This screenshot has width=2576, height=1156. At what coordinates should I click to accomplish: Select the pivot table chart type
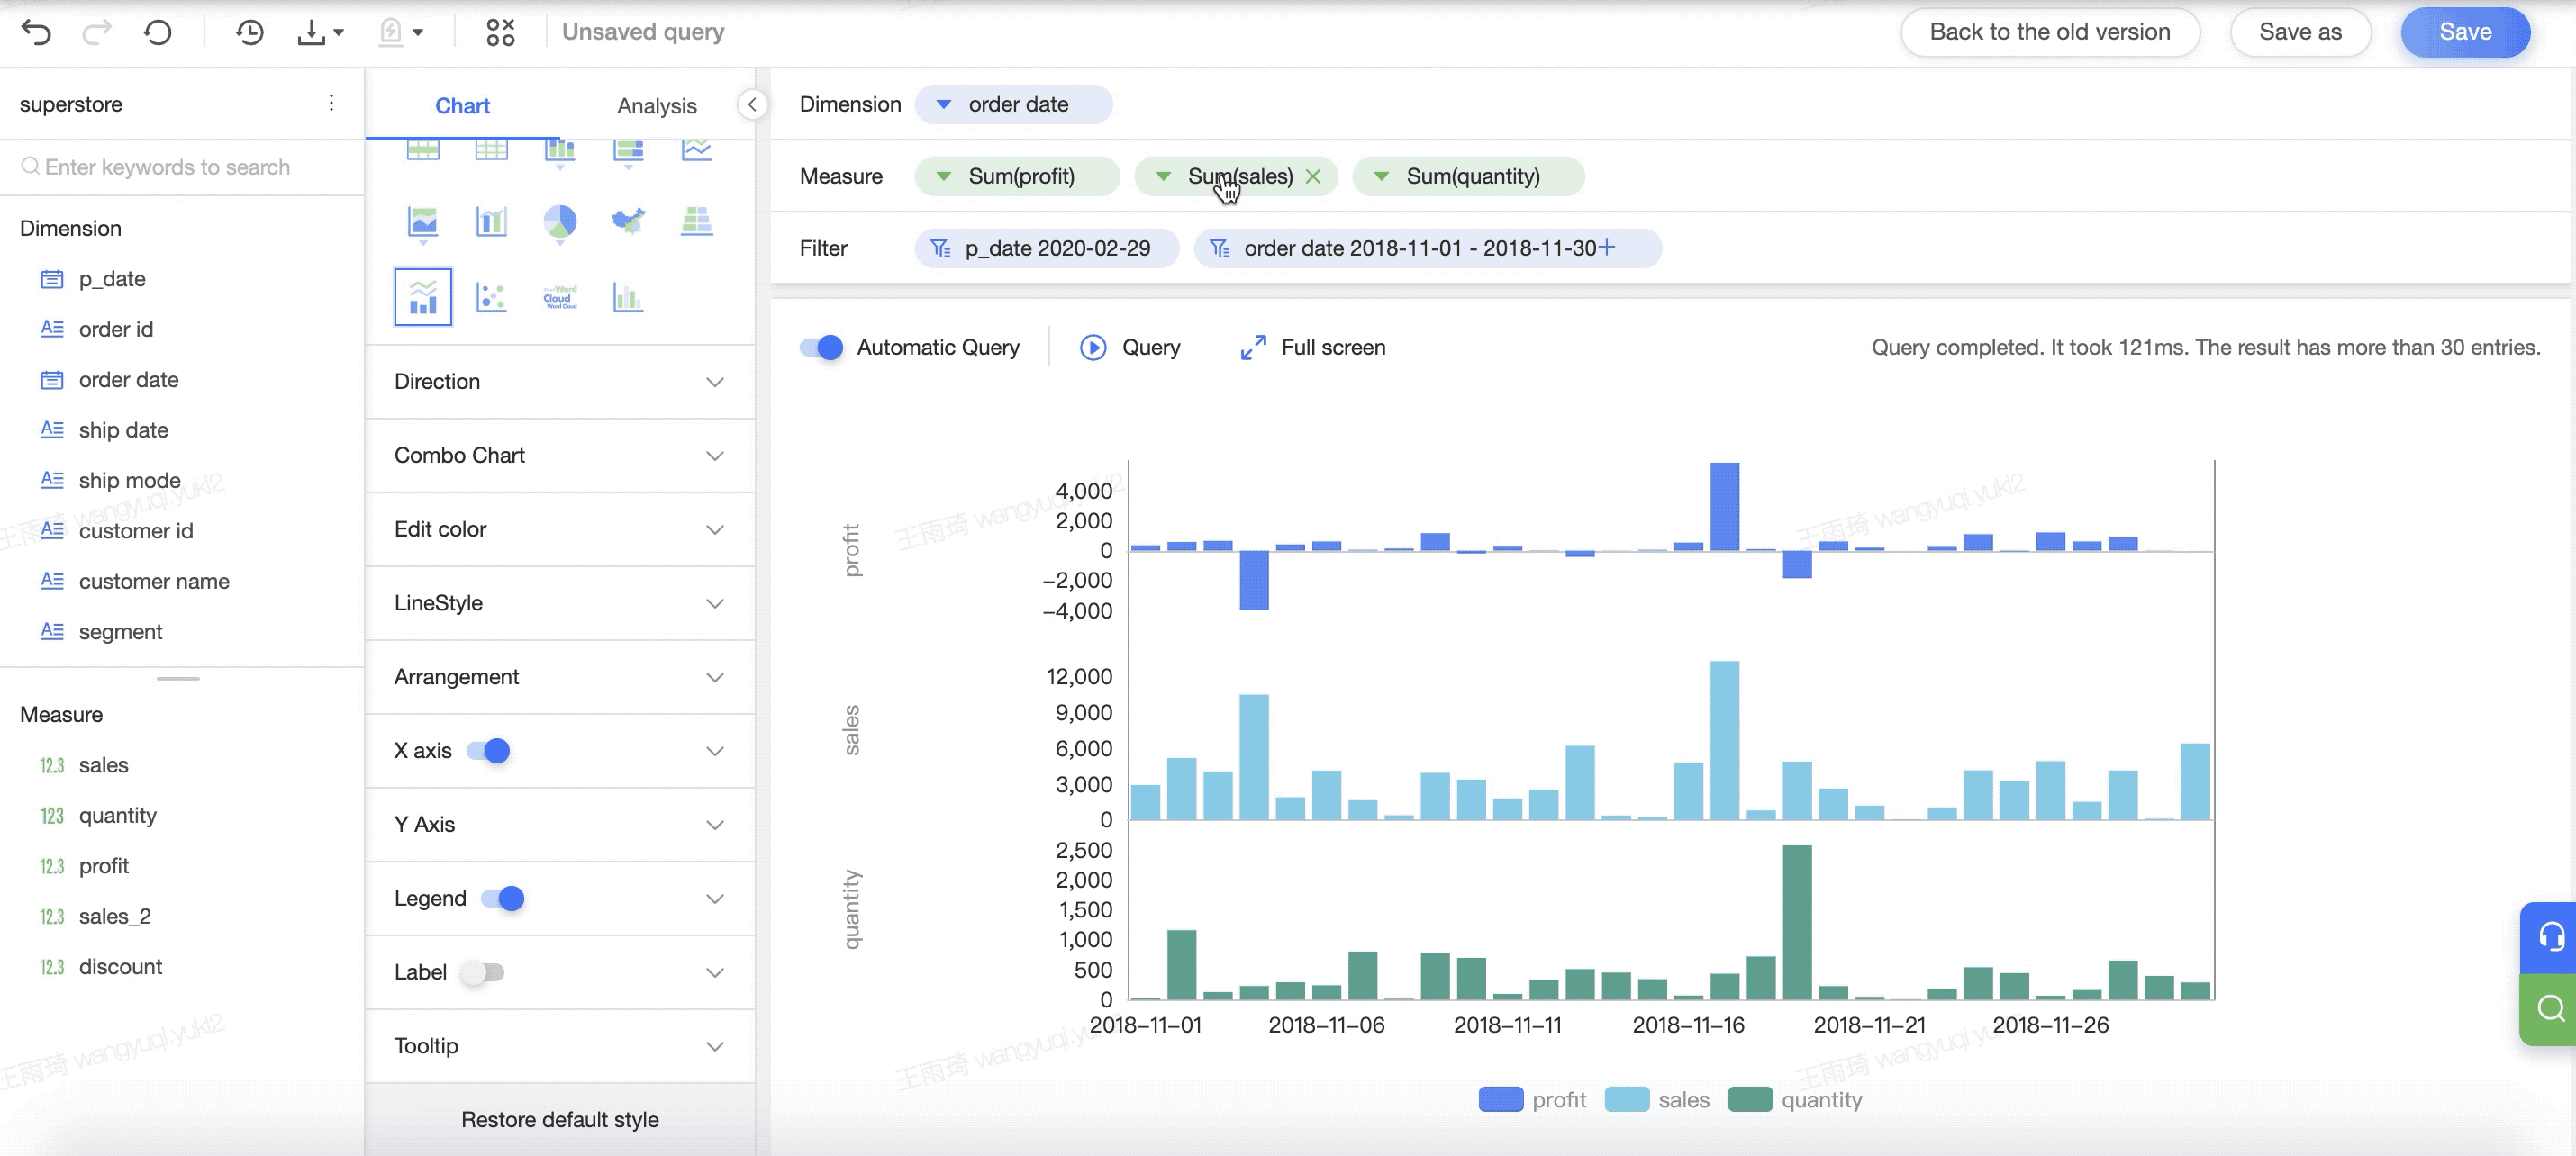(423, 149)
